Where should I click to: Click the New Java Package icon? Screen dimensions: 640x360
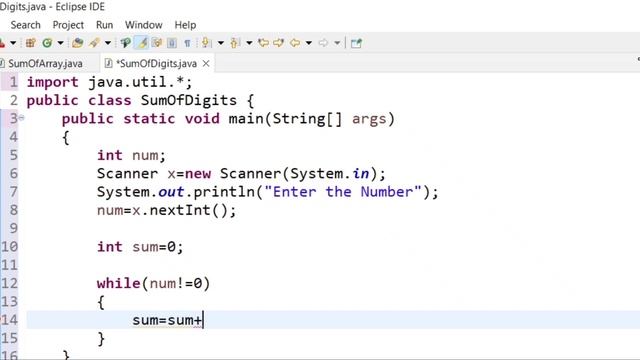coord(30,43)
